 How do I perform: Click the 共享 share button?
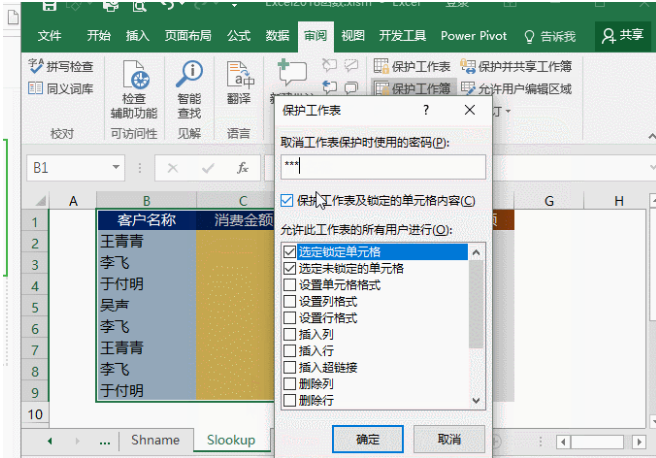pyautogui.click(x=623, y=36)
